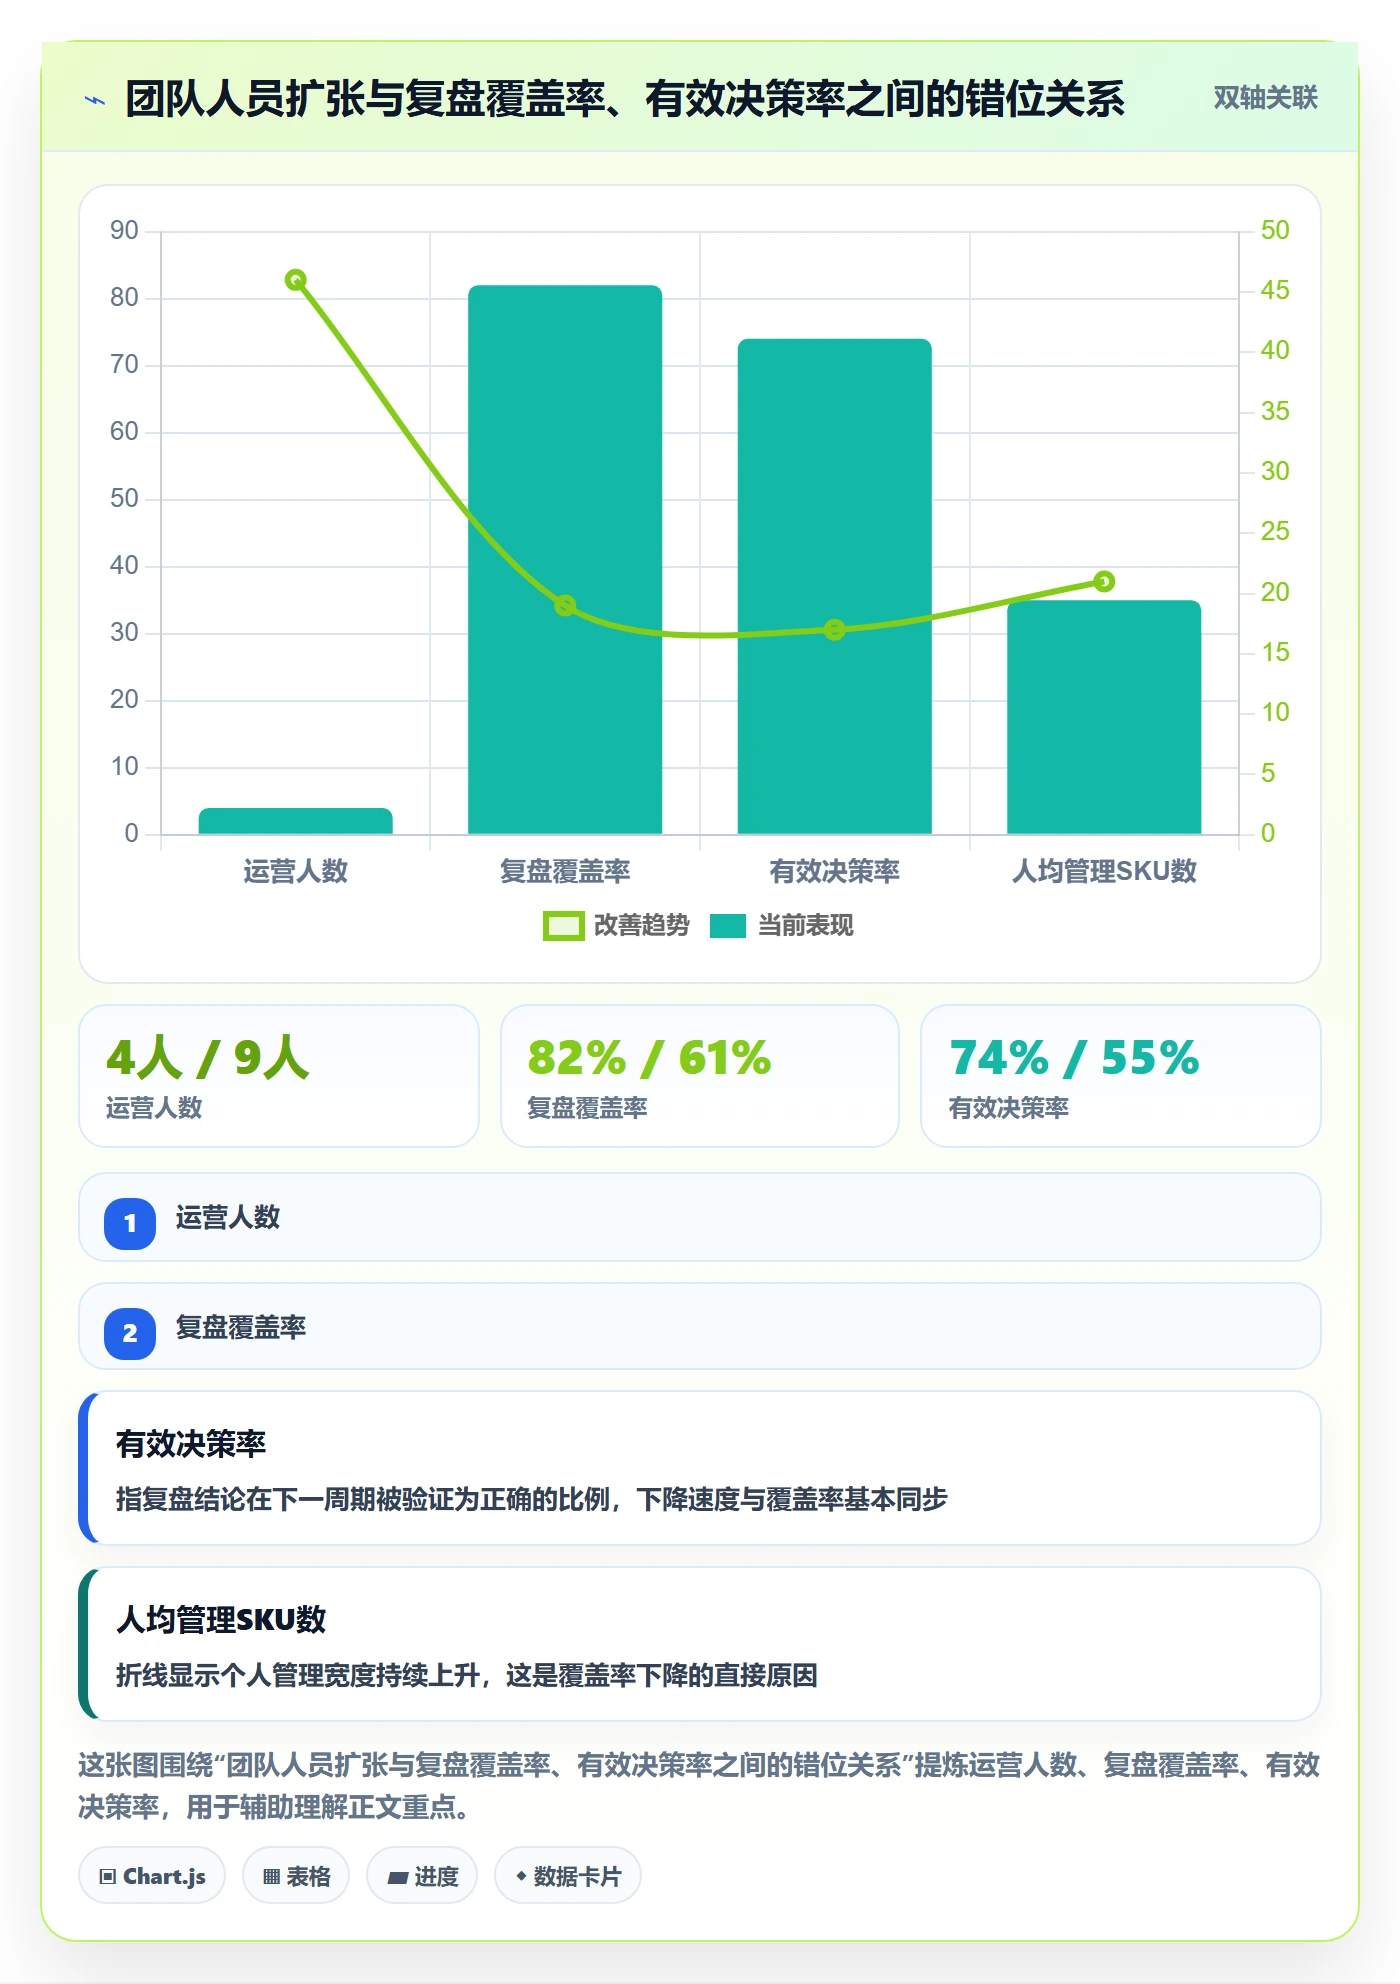Click the 数据卡片 tag chip

568,1876
